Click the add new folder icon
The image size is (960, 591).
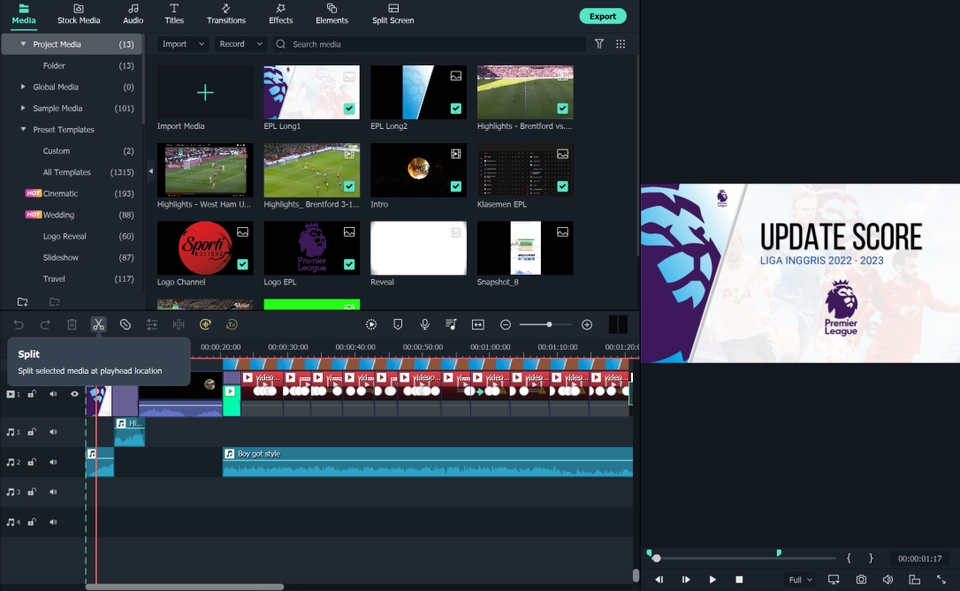tap(23, 301)
